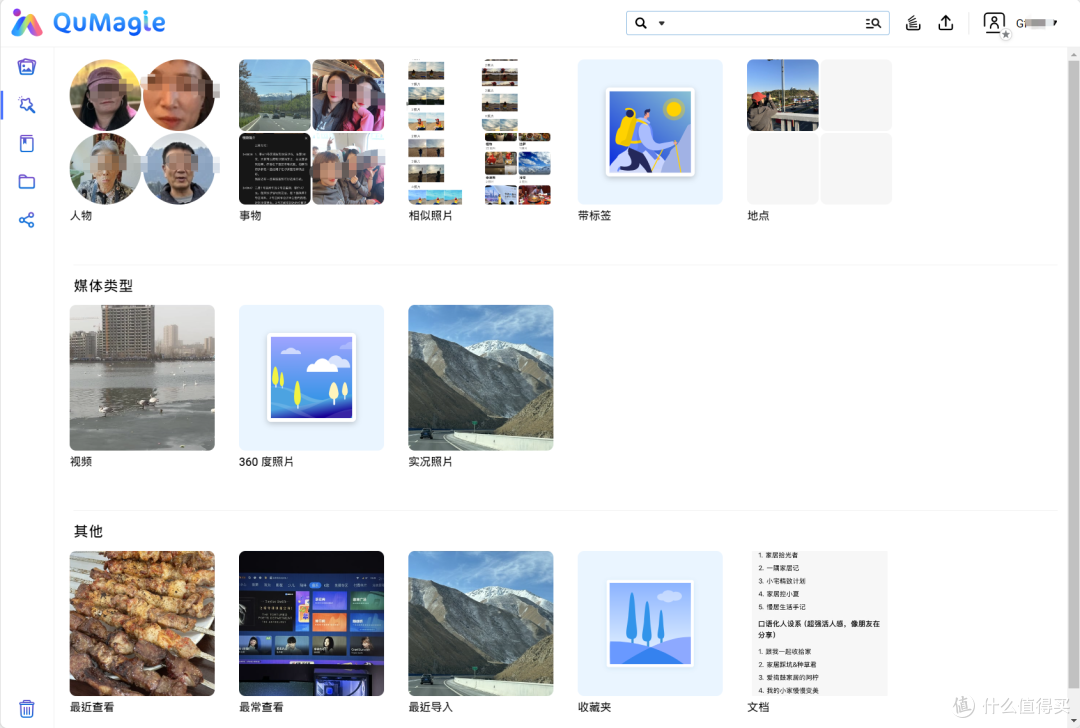This screenshot has width=1080, height=728.
Task: Open the 最近导入 recently imported album
Action: pyautogui.click(x=481, y=623)
